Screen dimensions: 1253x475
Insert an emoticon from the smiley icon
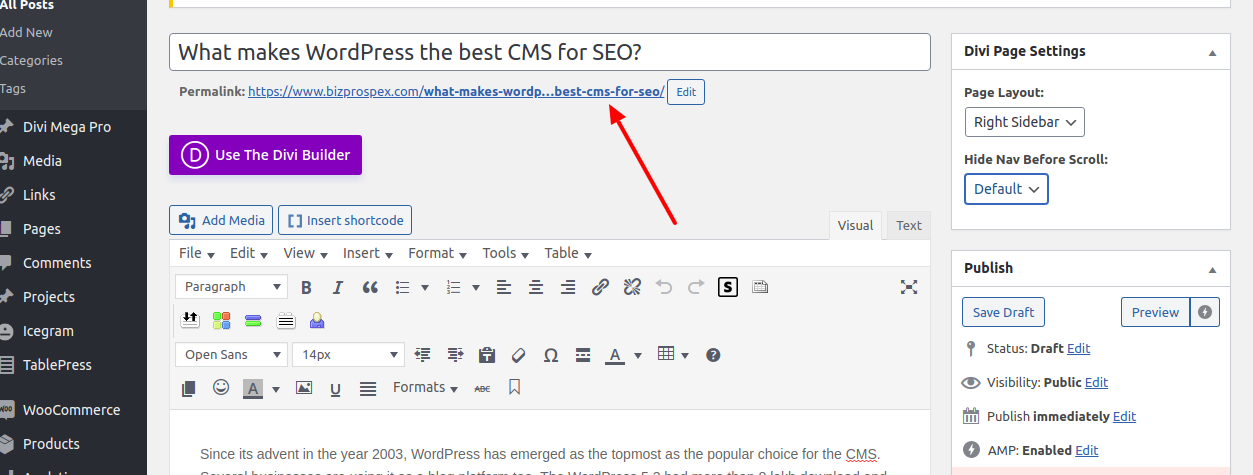pyautogui.click(x=221, y=388)
